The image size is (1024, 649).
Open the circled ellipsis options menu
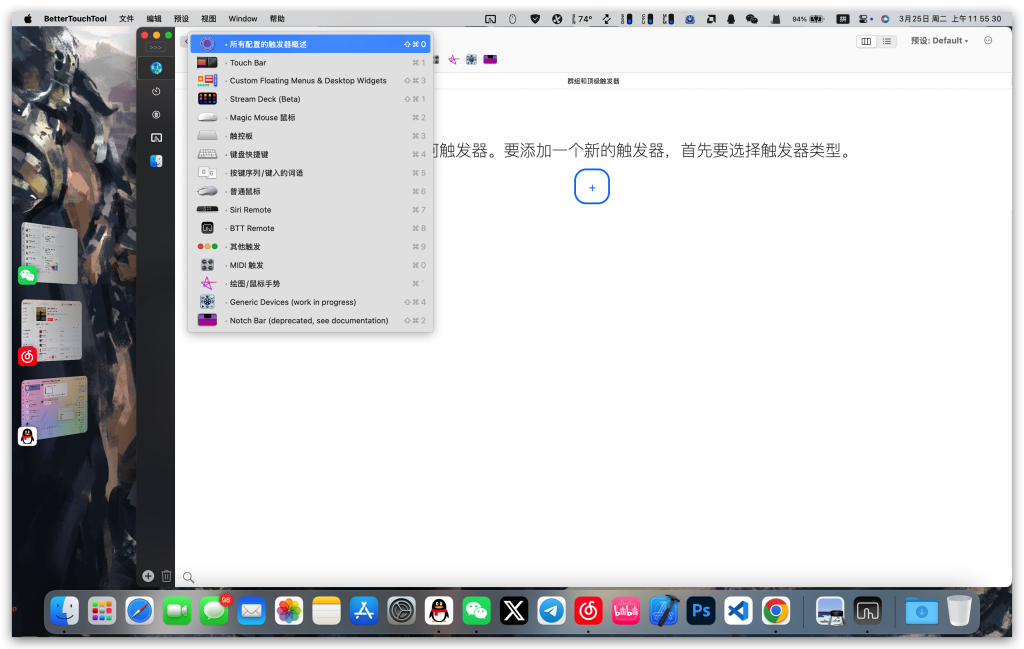988,40
